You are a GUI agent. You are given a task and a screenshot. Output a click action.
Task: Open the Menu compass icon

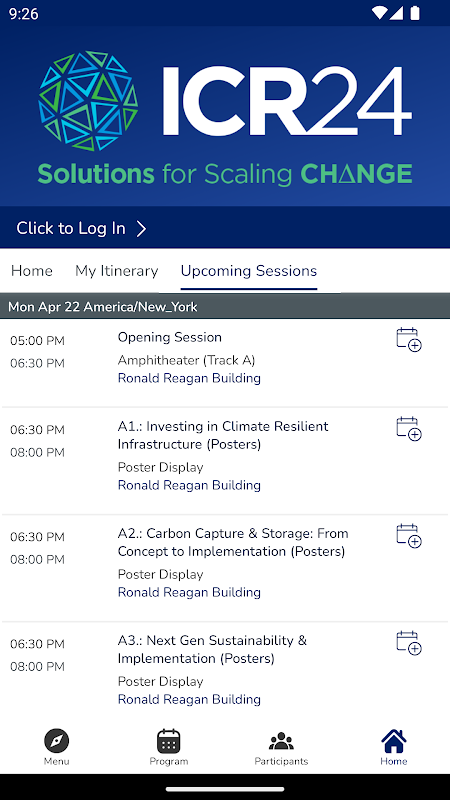(57, 741)
